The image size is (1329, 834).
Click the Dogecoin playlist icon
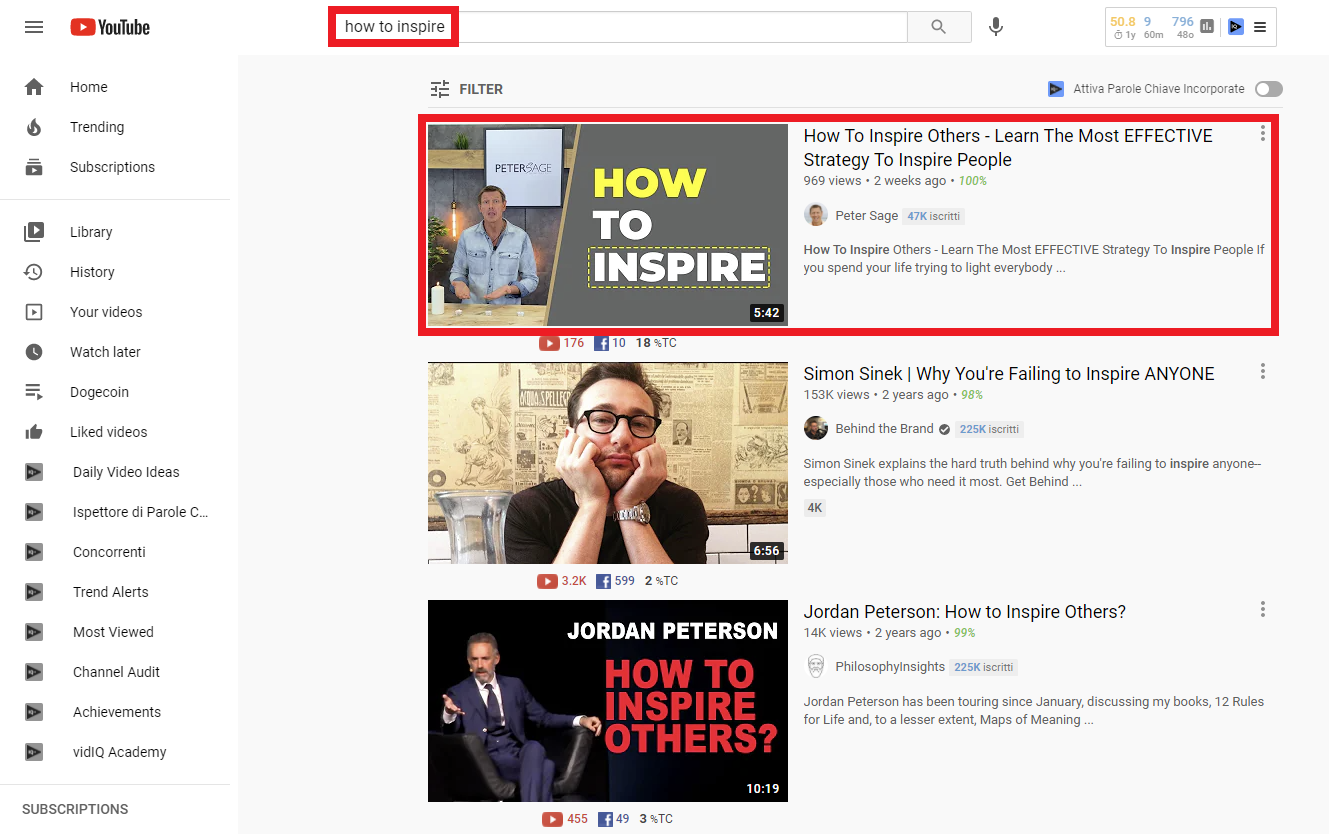pyautogui.click(x=34, y=392)
